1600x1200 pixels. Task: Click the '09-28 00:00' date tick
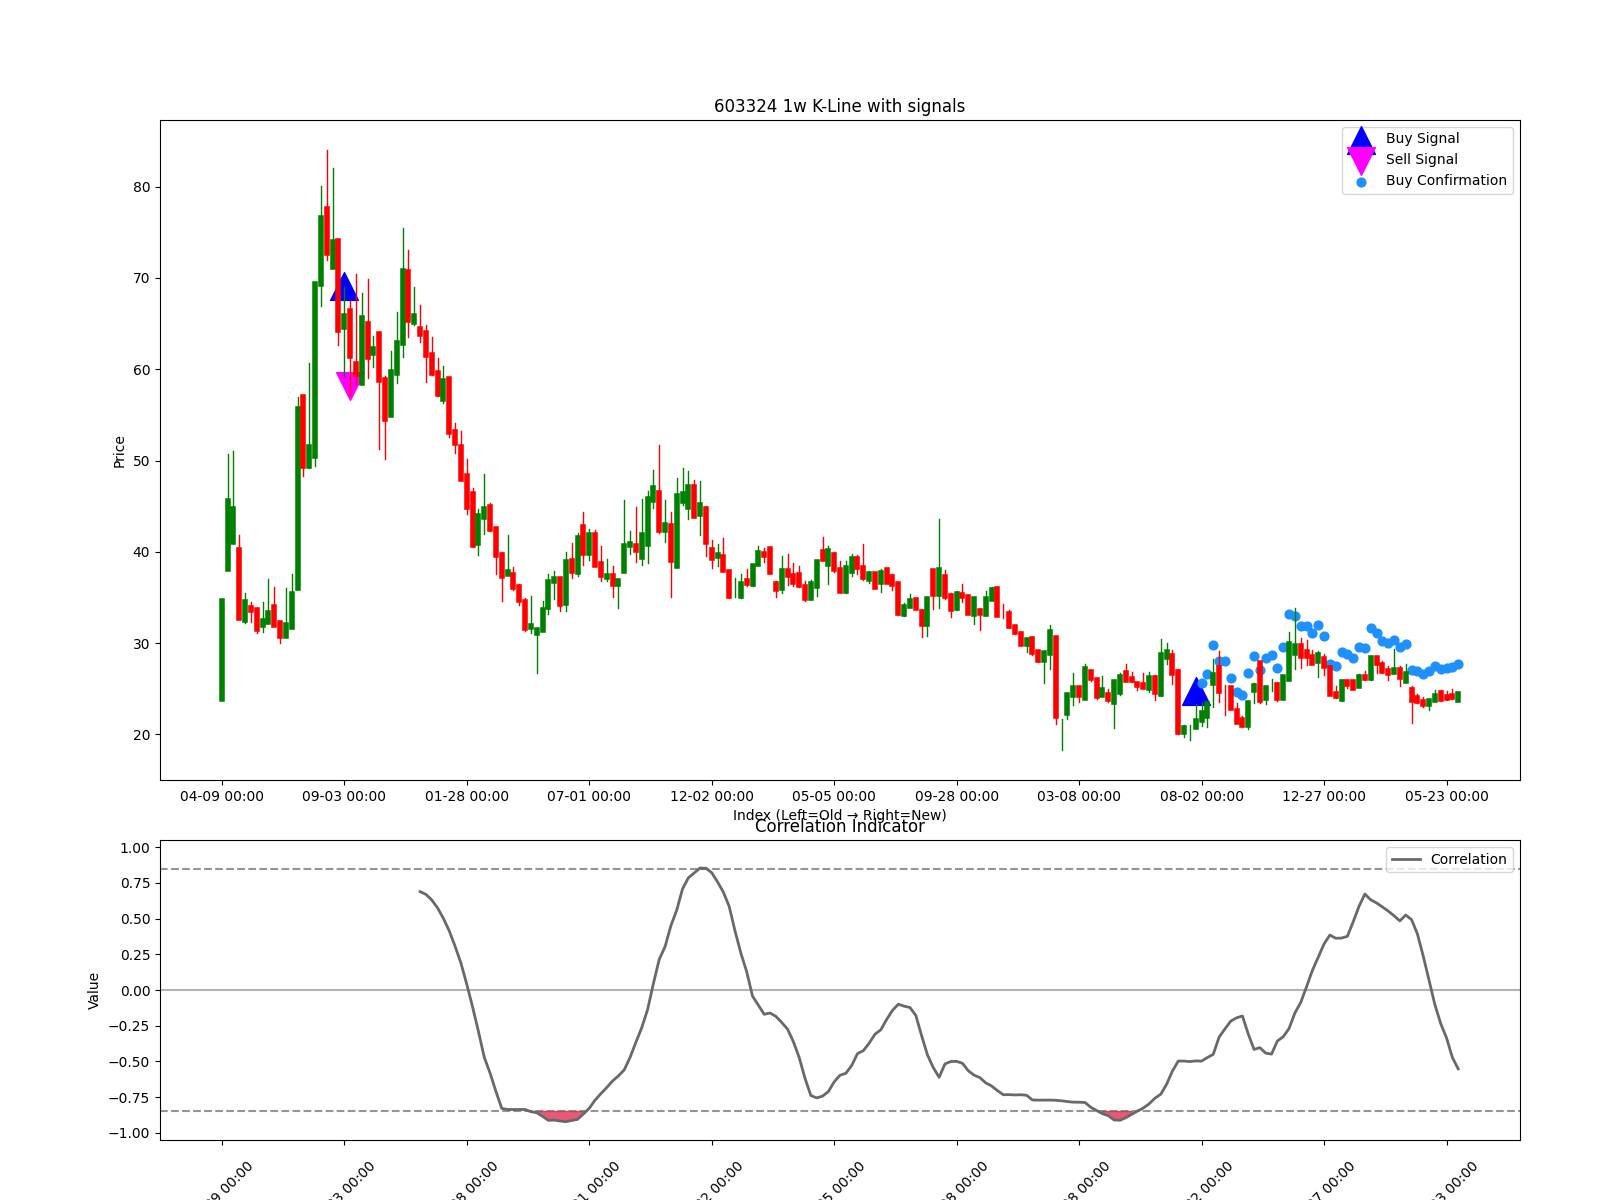(957, 796)
